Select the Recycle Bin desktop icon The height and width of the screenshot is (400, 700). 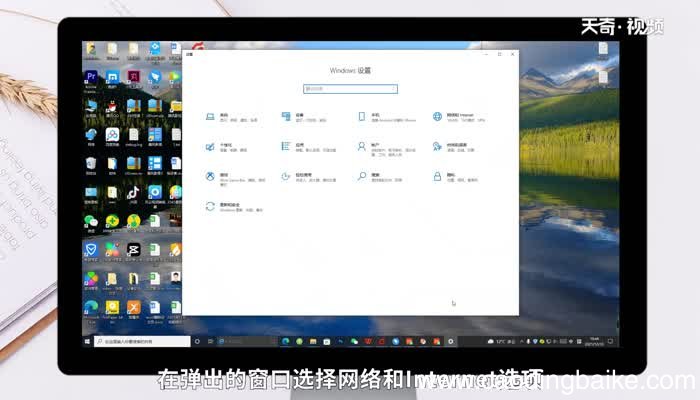click(x=91, y=165)
